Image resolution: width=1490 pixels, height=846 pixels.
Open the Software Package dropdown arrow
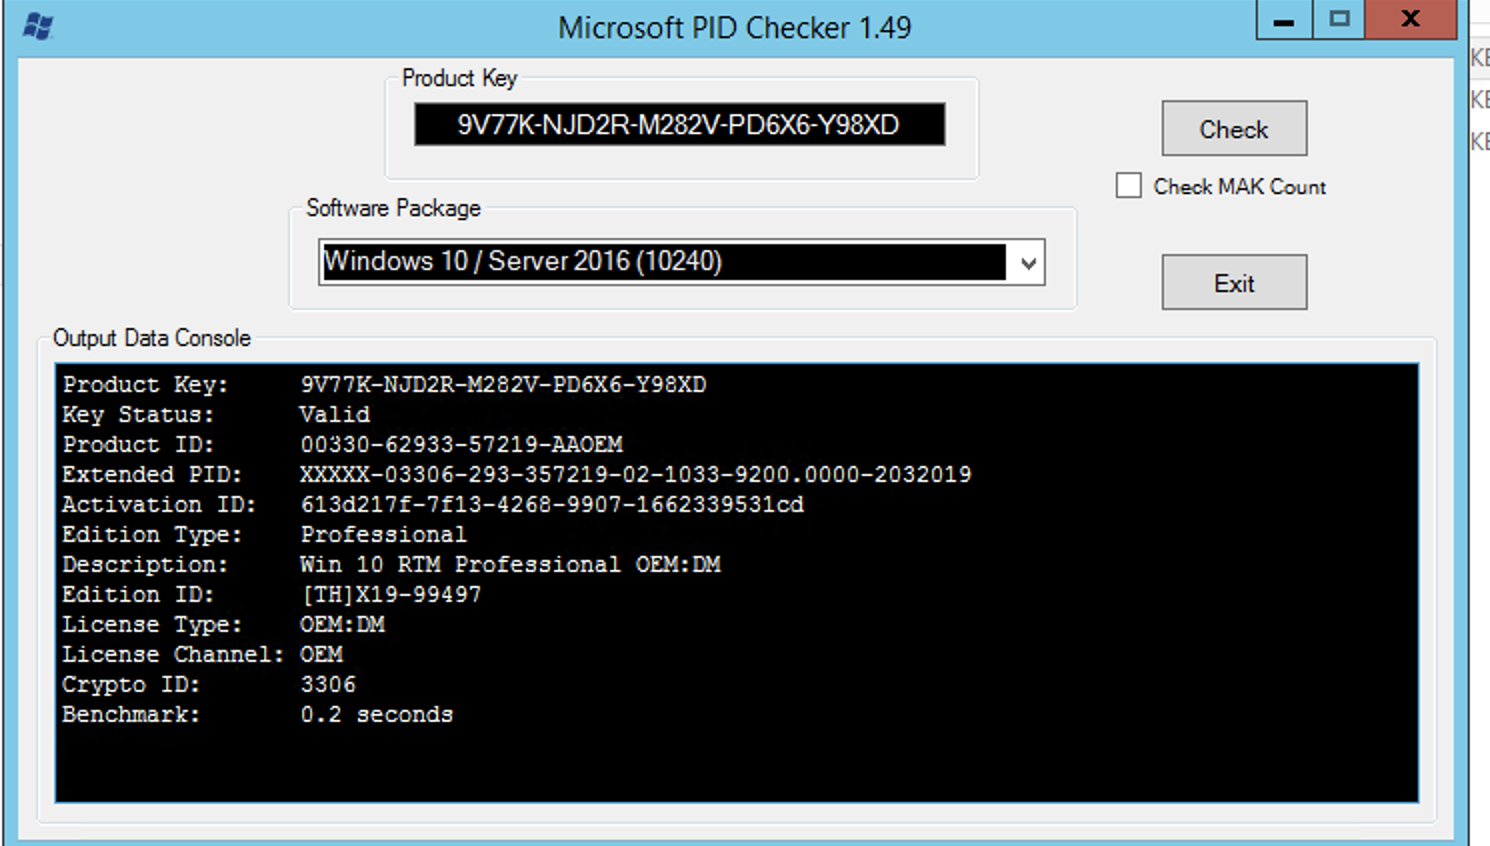click(x=1028, y=263)
